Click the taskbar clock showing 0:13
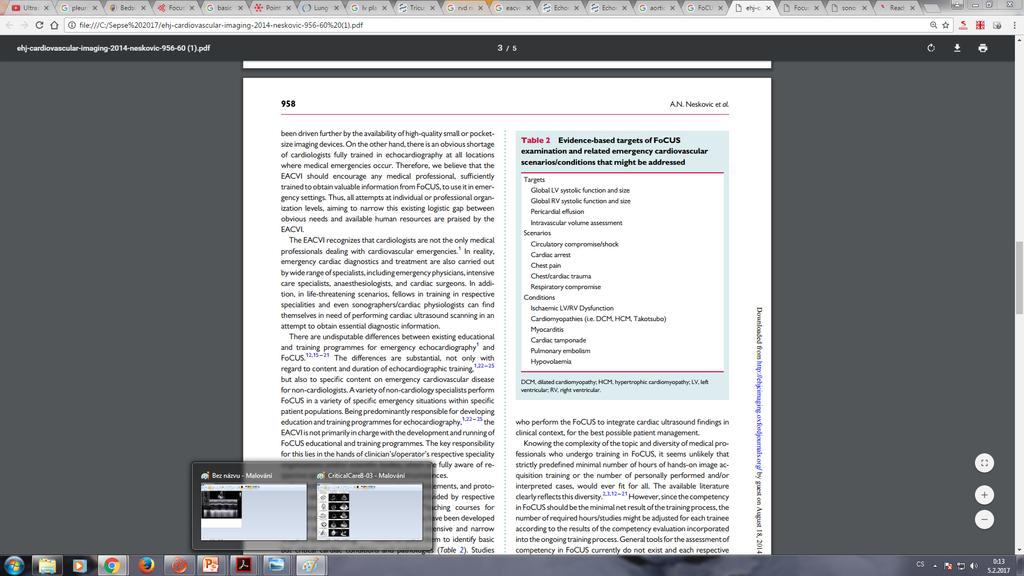The image size is (1024, 576). point(999,566)
